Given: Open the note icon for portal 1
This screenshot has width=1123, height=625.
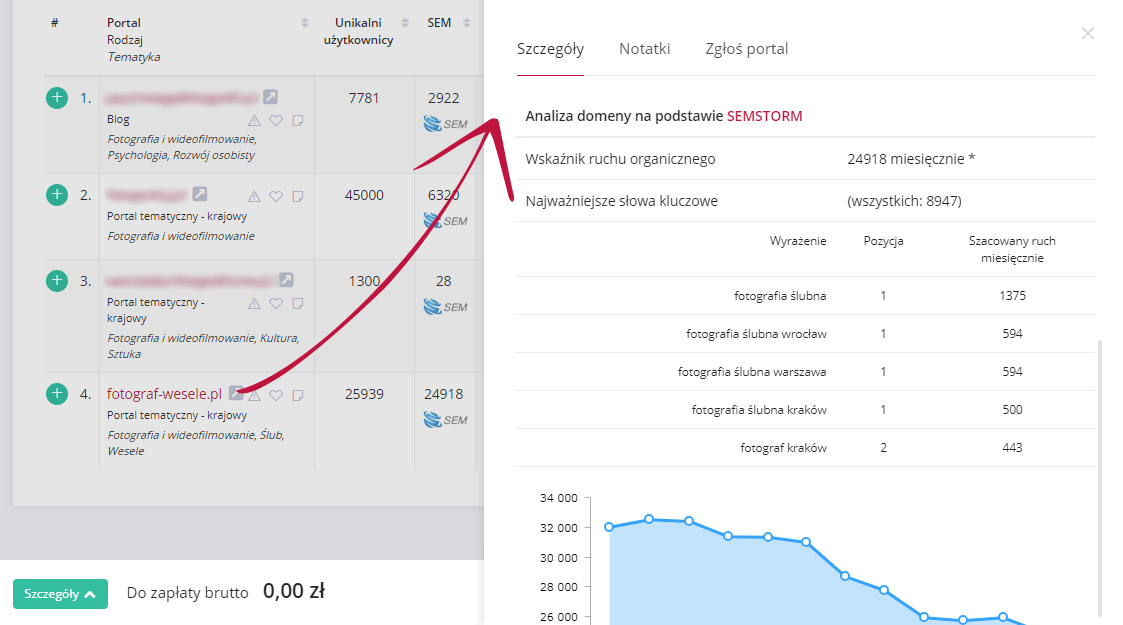Looking at the screenshot, I should click(x=298, y=120).
